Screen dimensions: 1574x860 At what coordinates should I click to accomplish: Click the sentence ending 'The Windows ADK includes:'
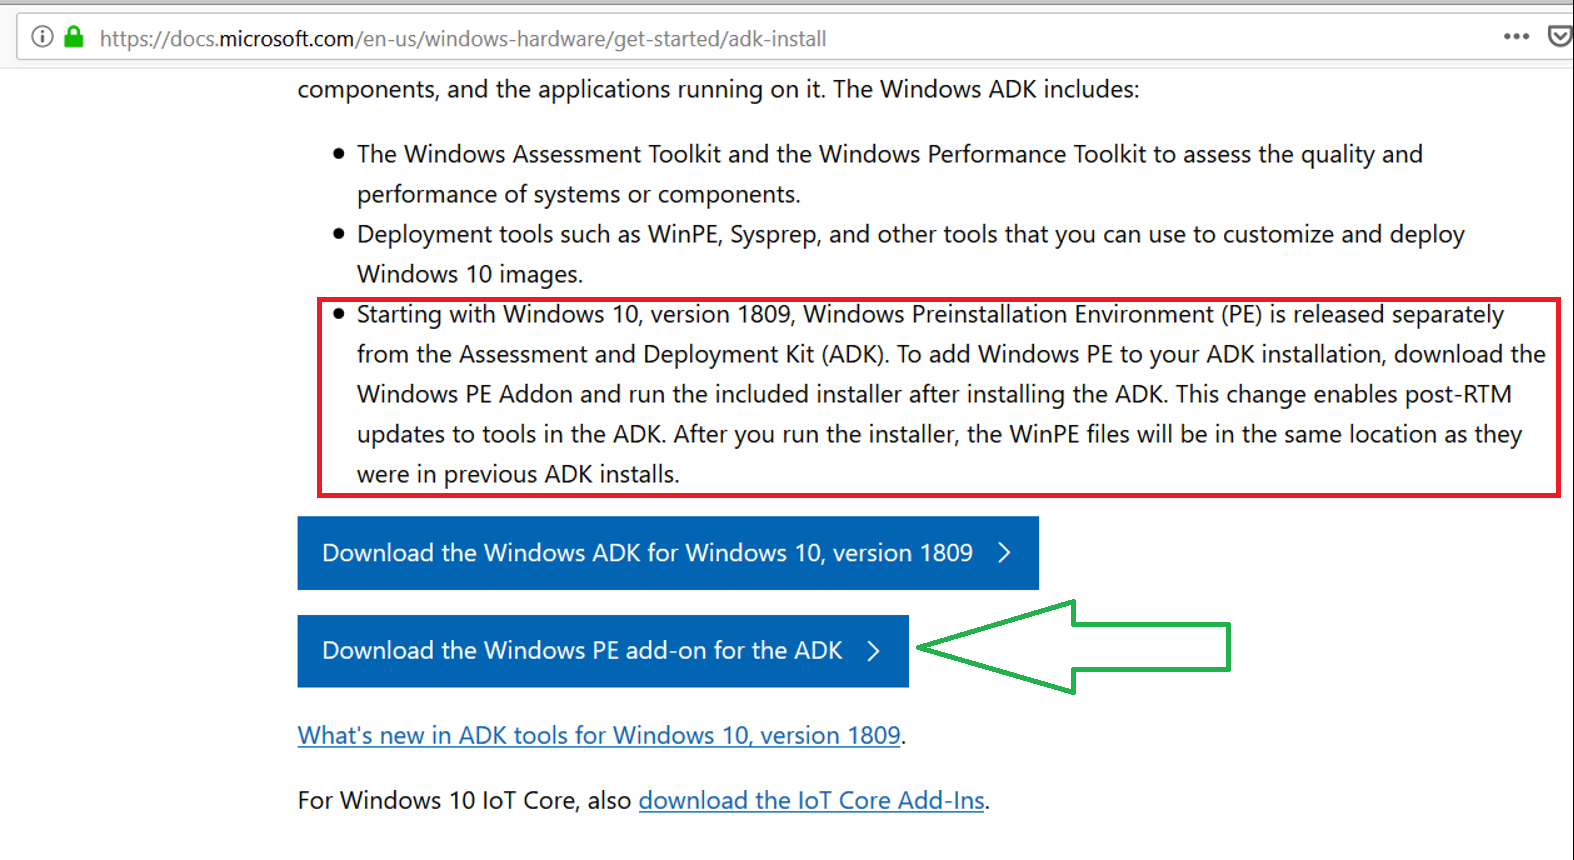point(718,89)
